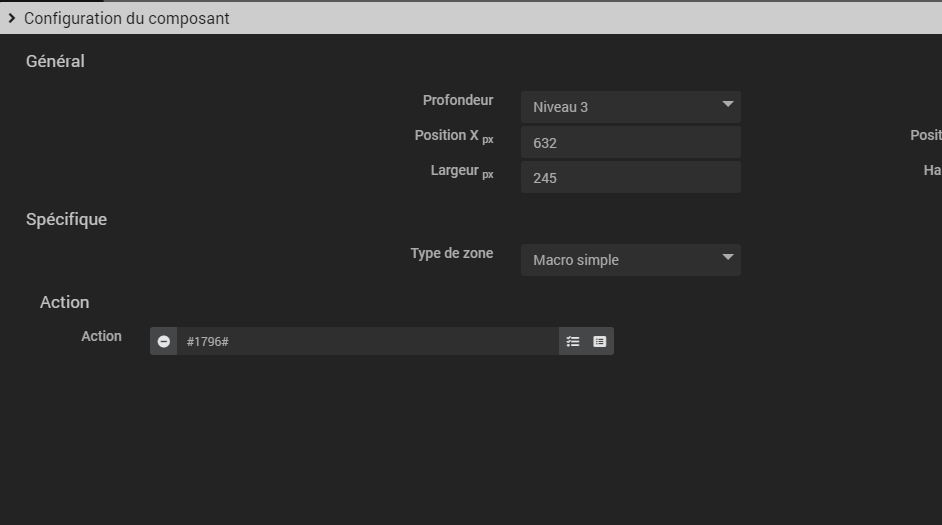This screenshot has width=942, height=525.
Task: Click the Profondeur field label
Action: [x=457, y=100]
